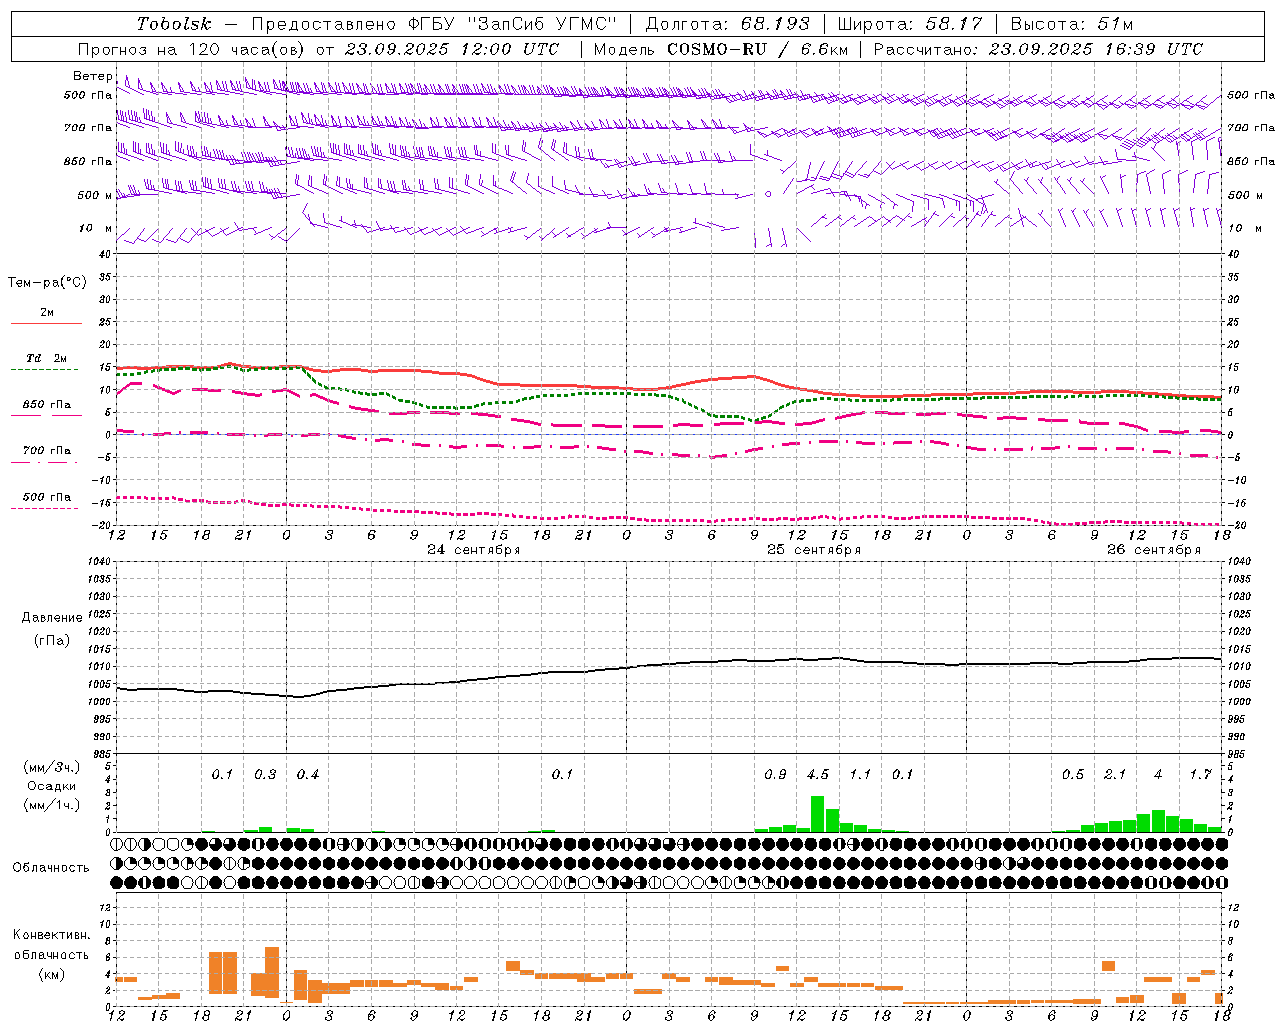
Task: Click the 4.5 precipitation total
Action: click(x=817, y=774)
